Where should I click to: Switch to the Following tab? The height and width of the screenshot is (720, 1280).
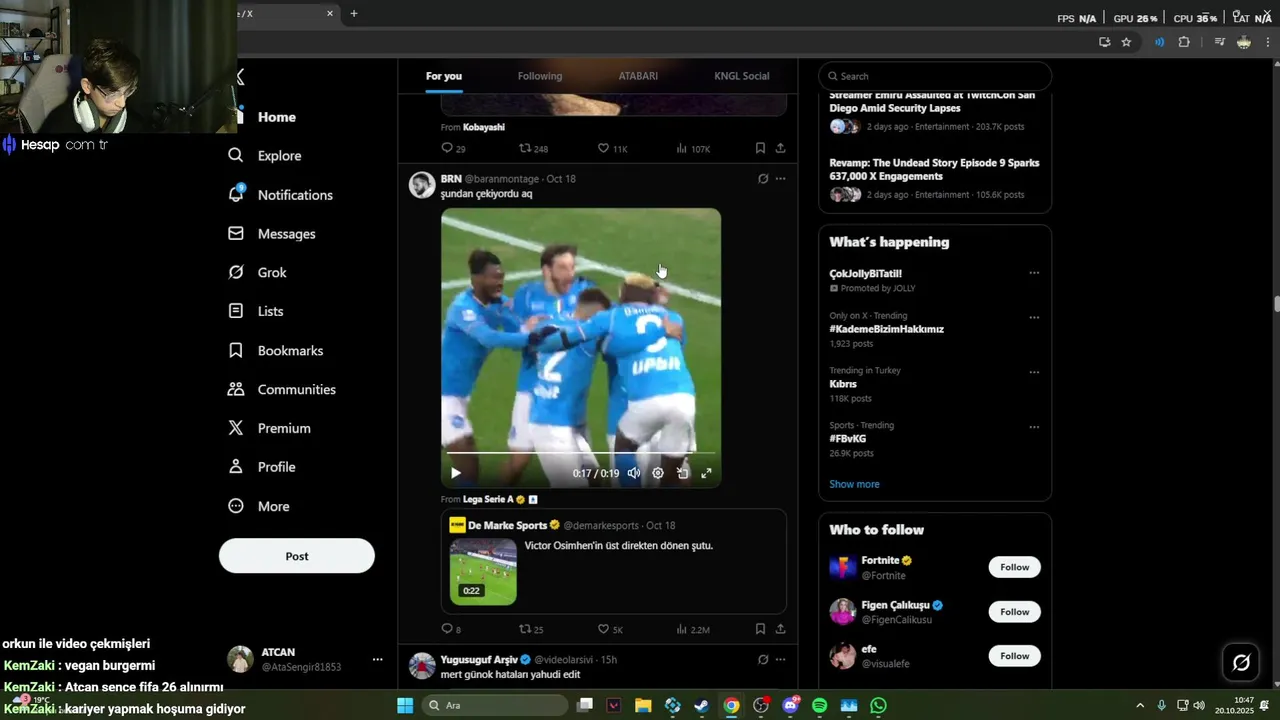point(540,76)
